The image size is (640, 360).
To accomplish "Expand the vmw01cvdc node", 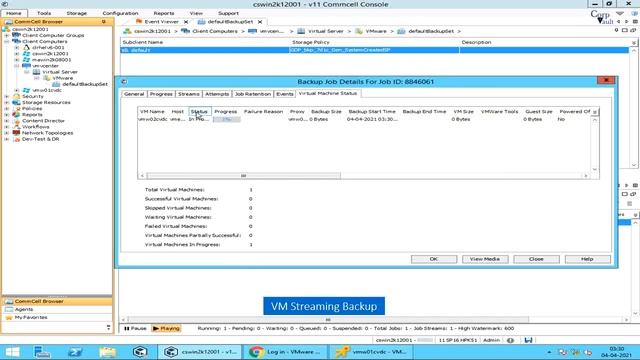I will (17, 90).
